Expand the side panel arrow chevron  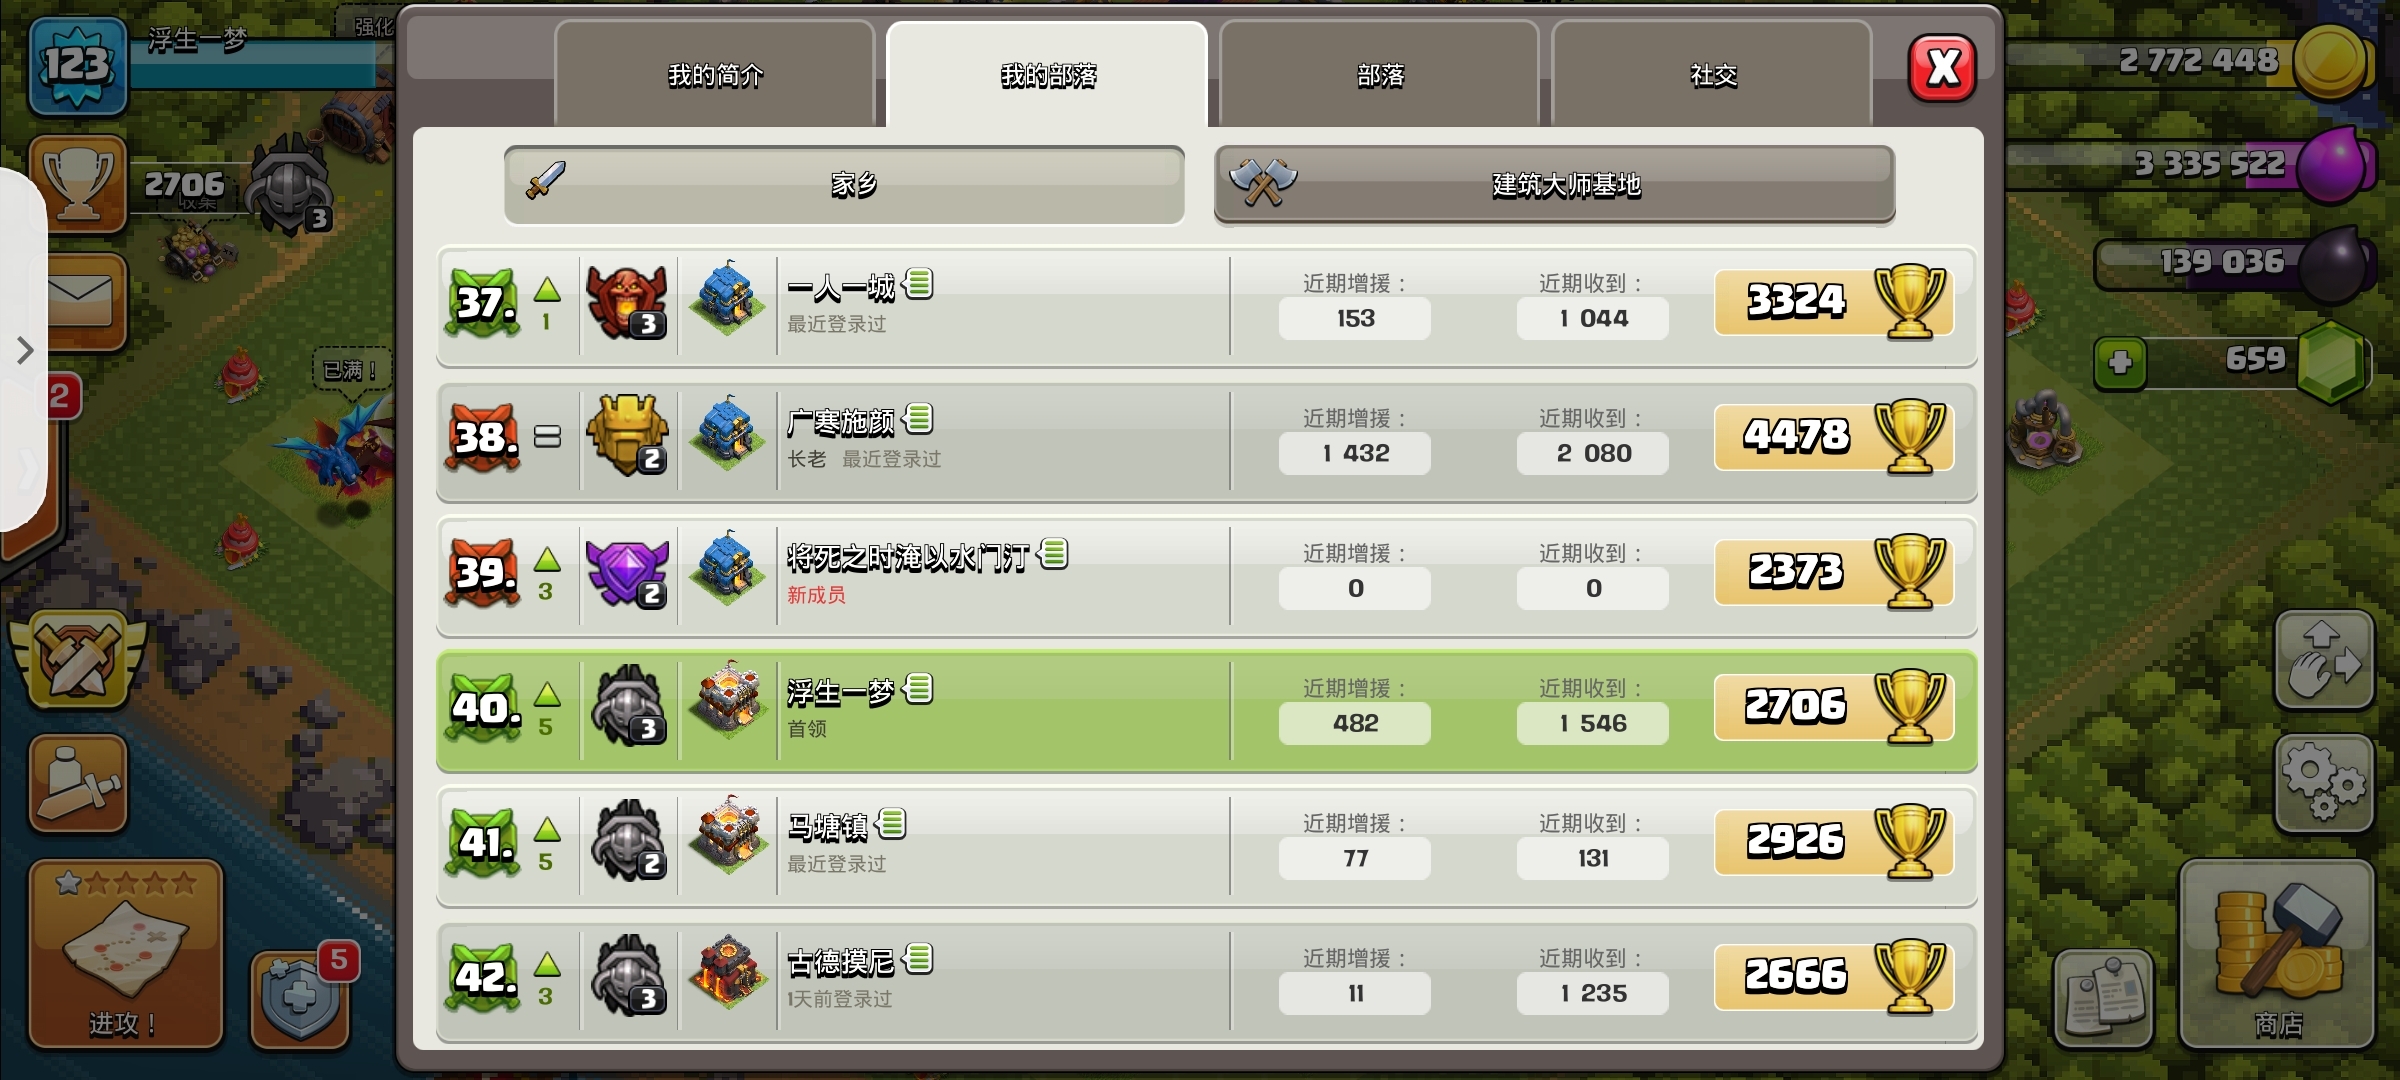pyautogui.click(x=25, y=351)
